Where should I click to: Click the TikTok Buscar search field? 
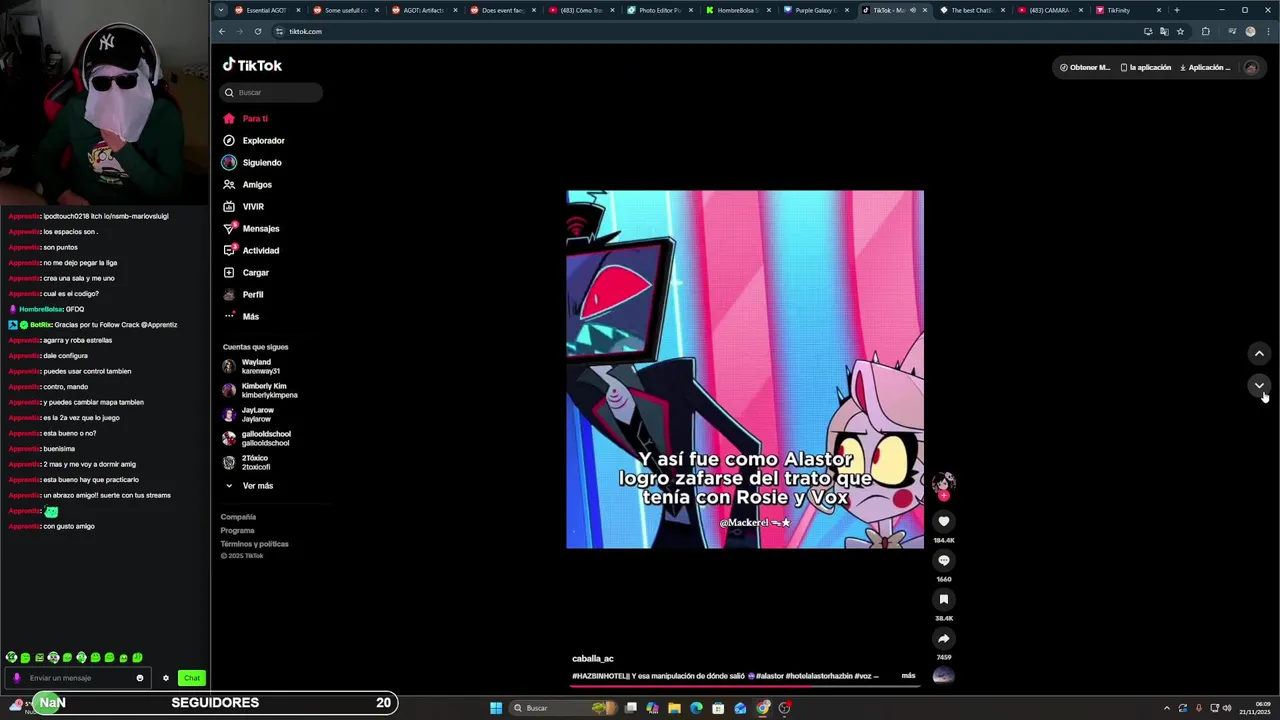(x=271, y=92)
